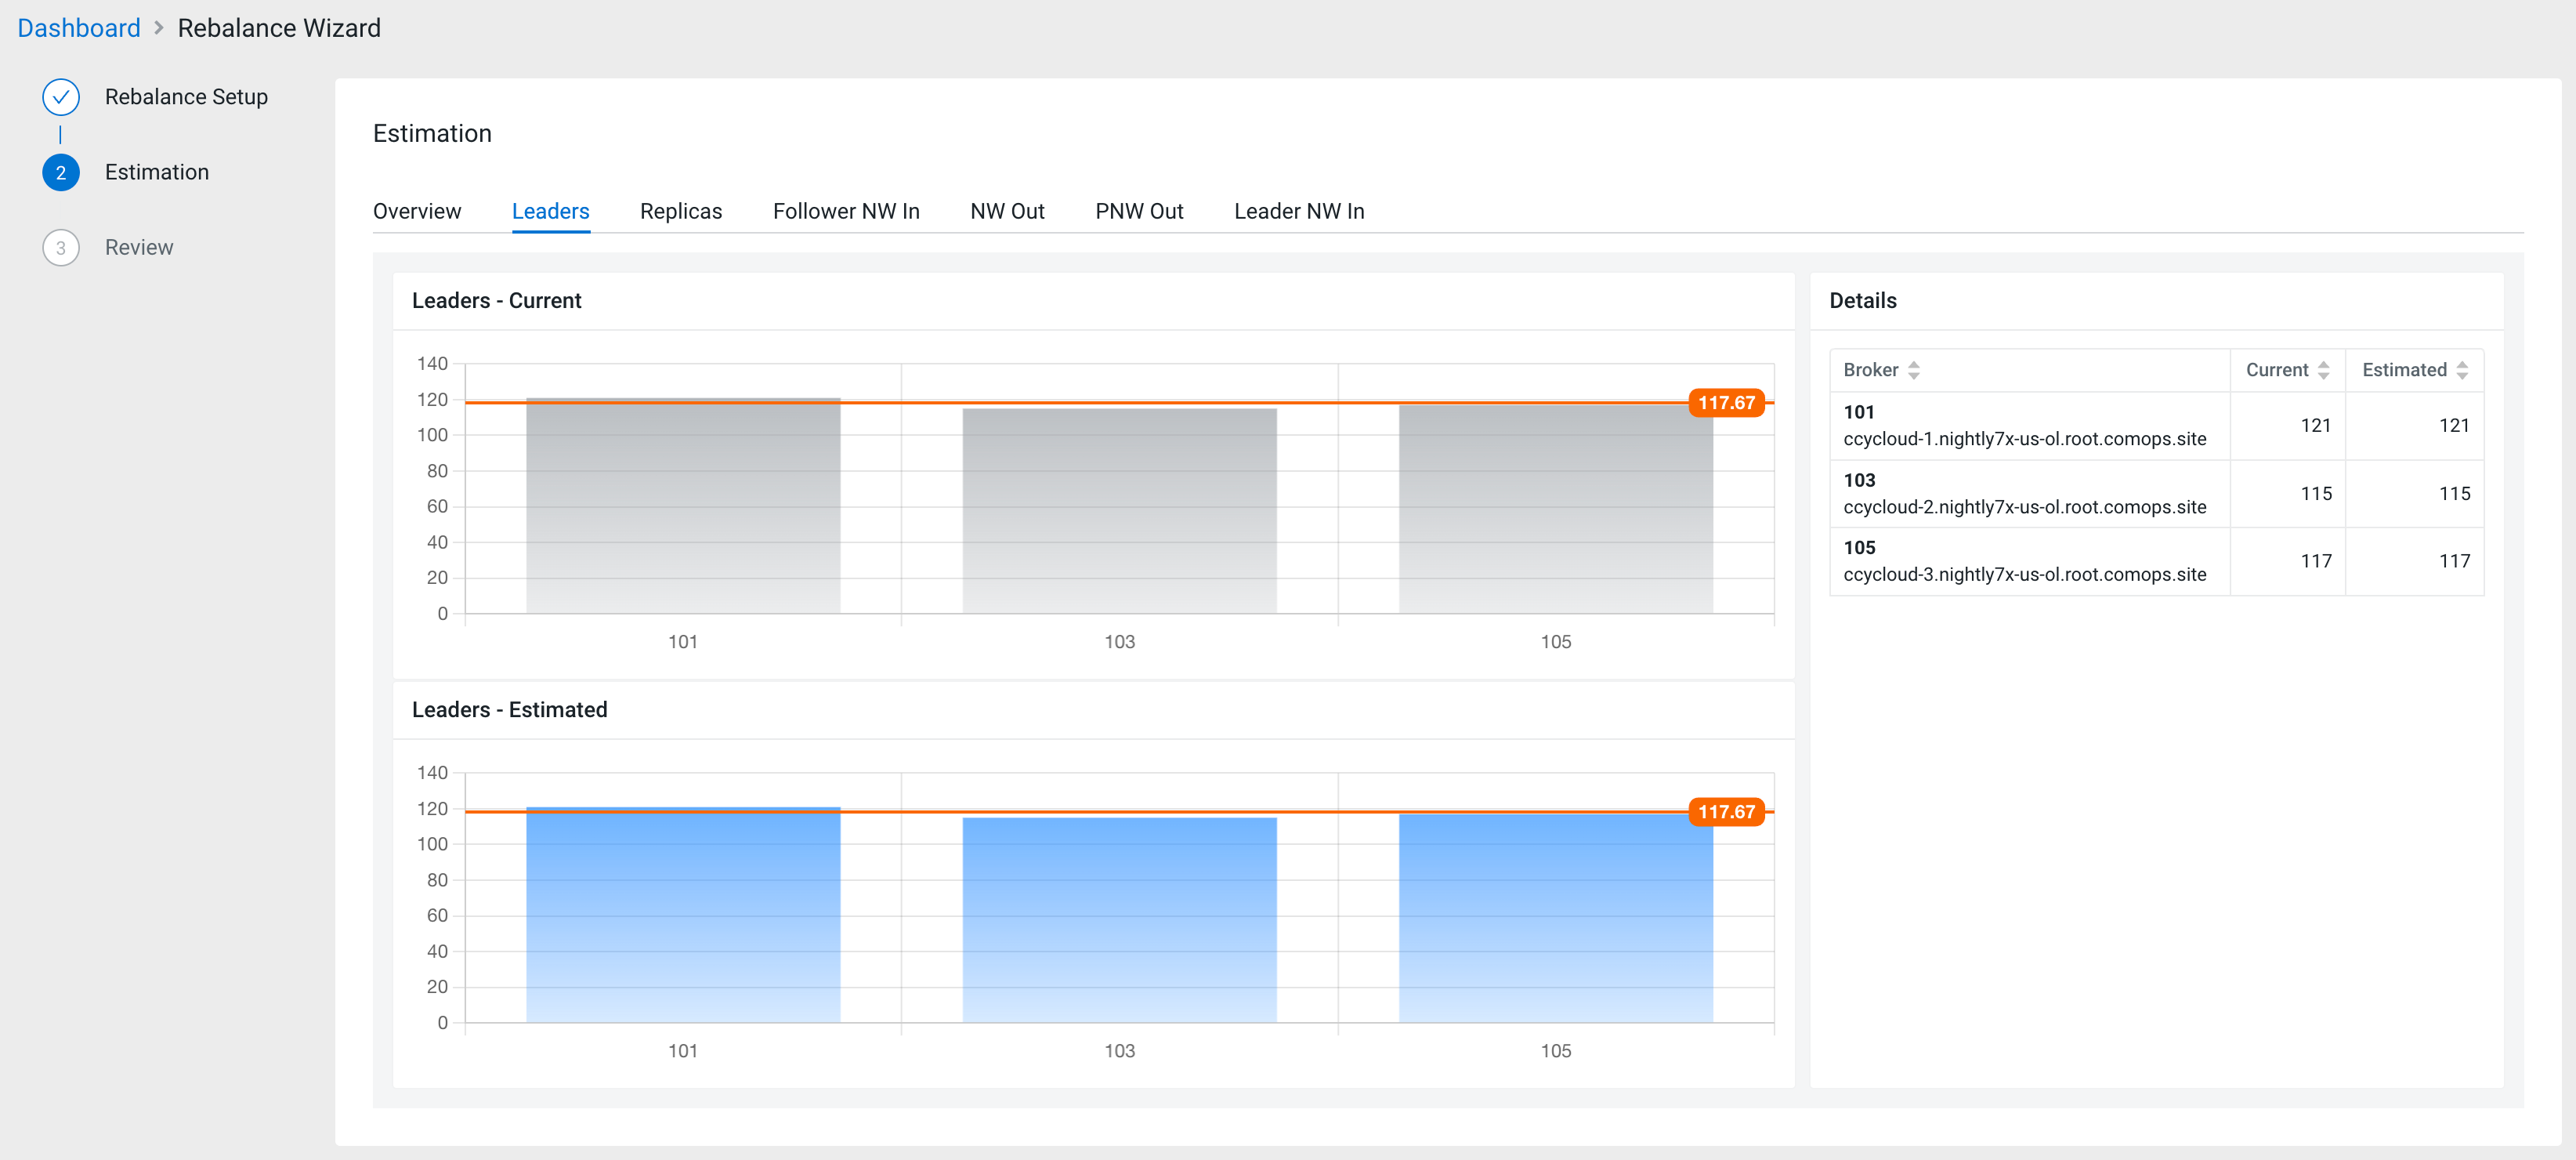Image resolution: width=2576 pixels, height=1160 pixels.
Task: Click breadcrumb chevron separator after Dashboard
Action: [159, 28]
